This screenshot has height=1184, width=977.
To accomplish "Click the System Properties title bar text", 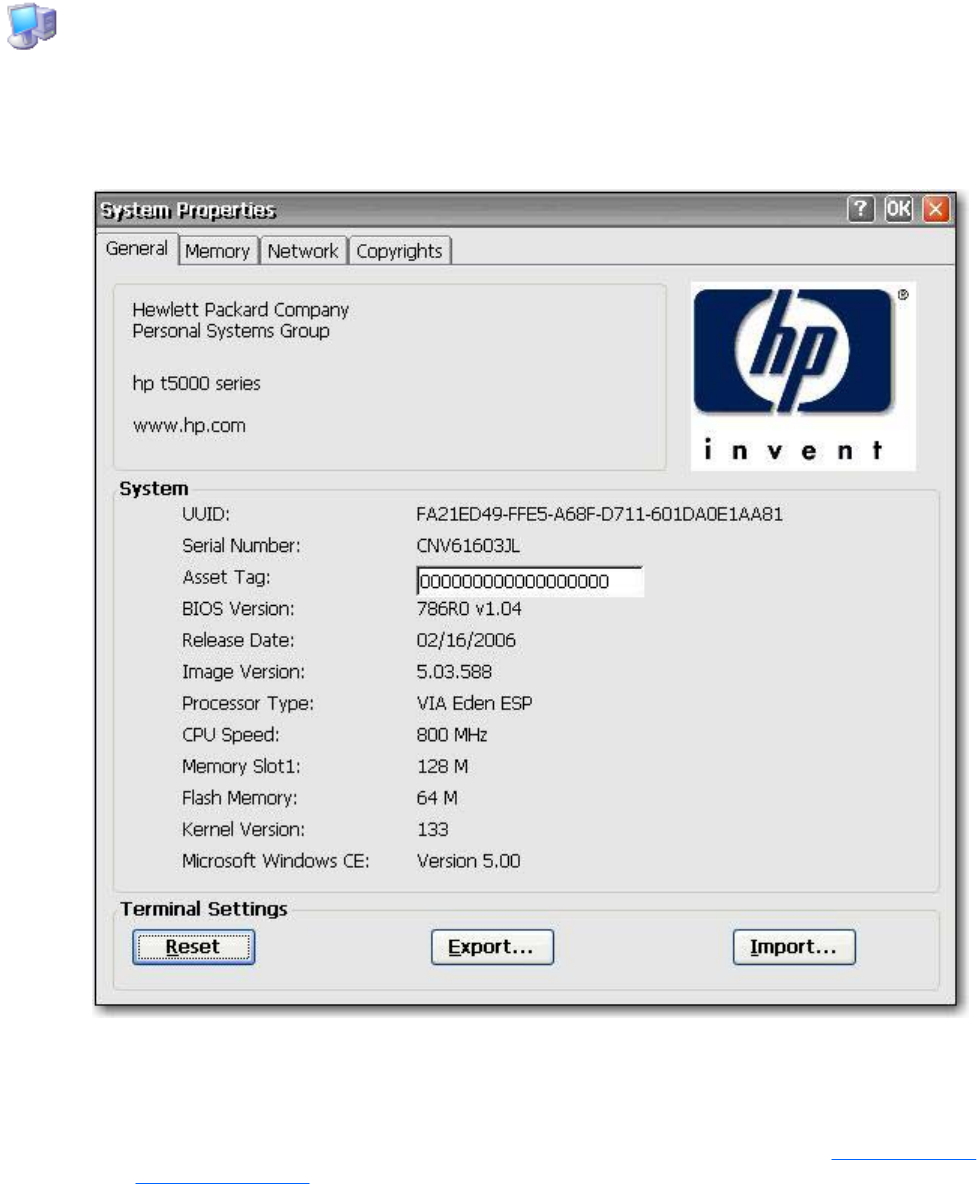I will click(x=188, y=210).
